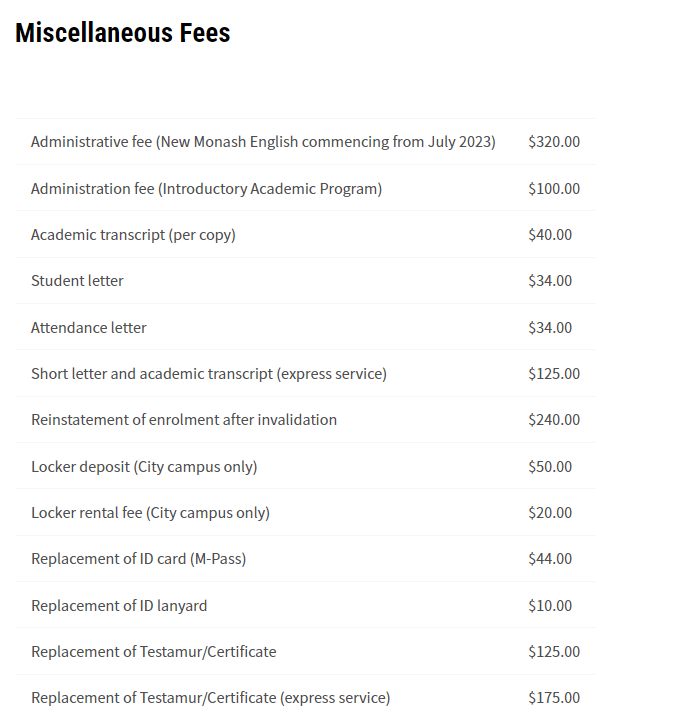Click the Attendance letter row
Viewport: 677px width, 715px height.
click(x=88, y=328)
